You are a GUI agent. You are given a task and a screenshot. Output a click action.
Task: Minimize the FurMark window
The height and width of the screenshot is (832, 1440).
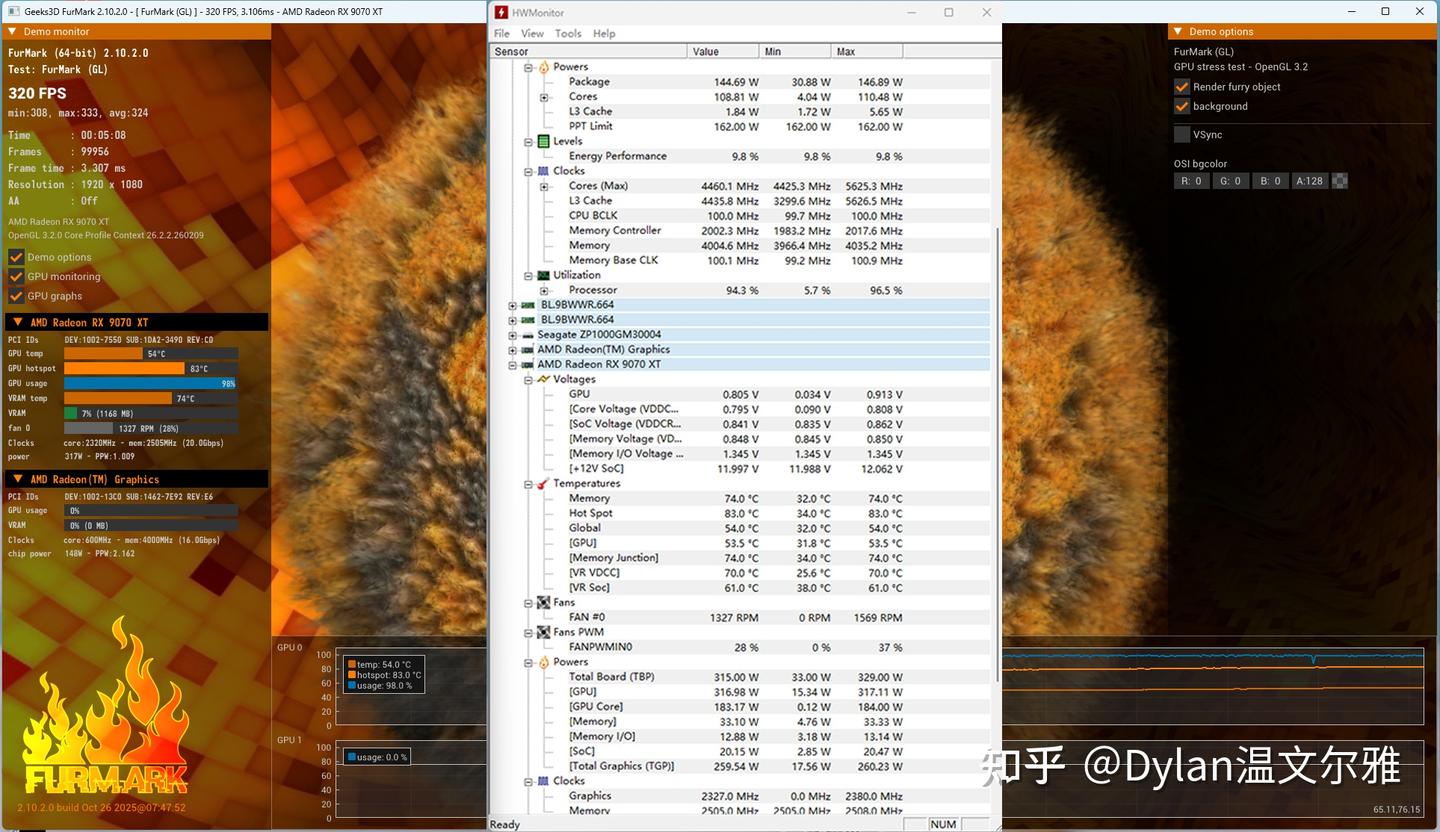tap(1350, 11)
